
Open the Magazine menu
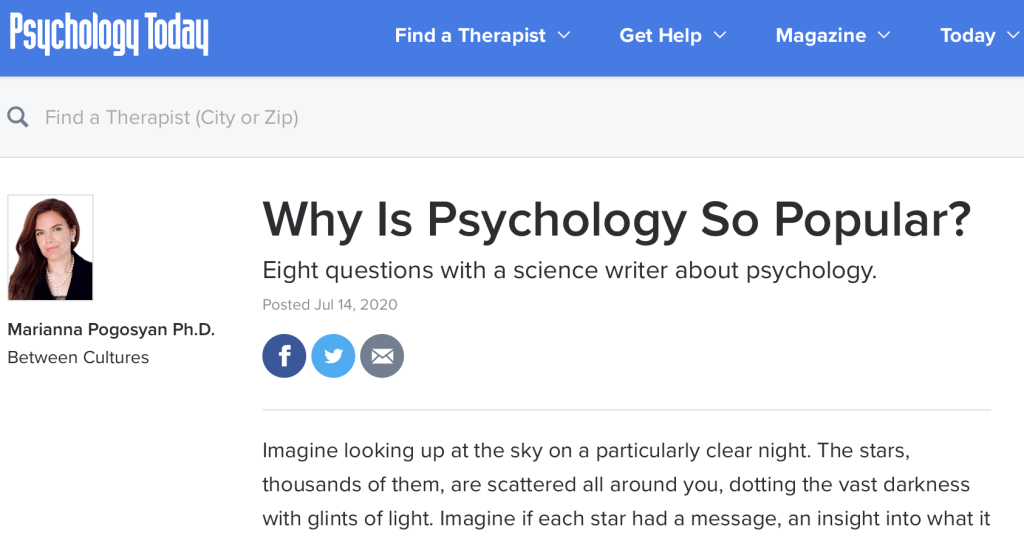(x=821, y=36)
